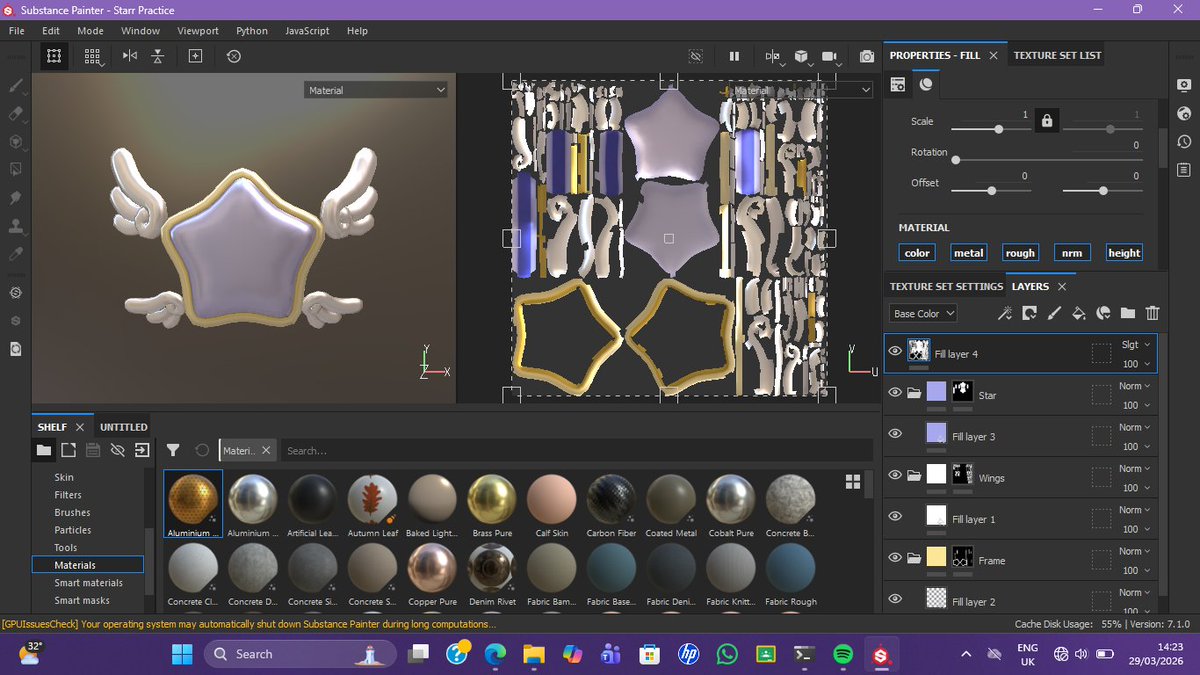This screenshot has width=1200, height=675.
Task: Switch the shelf to grid view icon
Action: pyautogui.click(x=853, y=482)
